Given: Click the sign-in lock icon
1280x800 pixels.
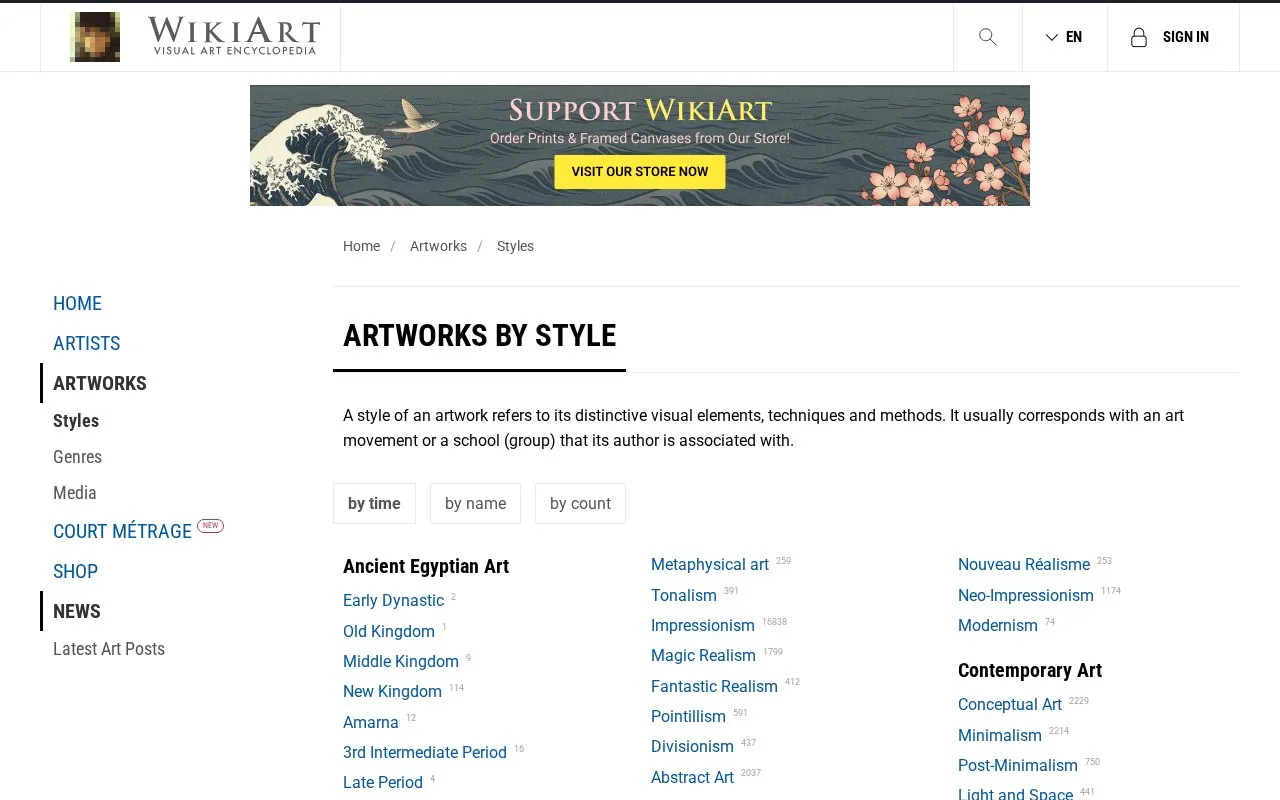Looking at the screenshot, I should [1138, 37].
